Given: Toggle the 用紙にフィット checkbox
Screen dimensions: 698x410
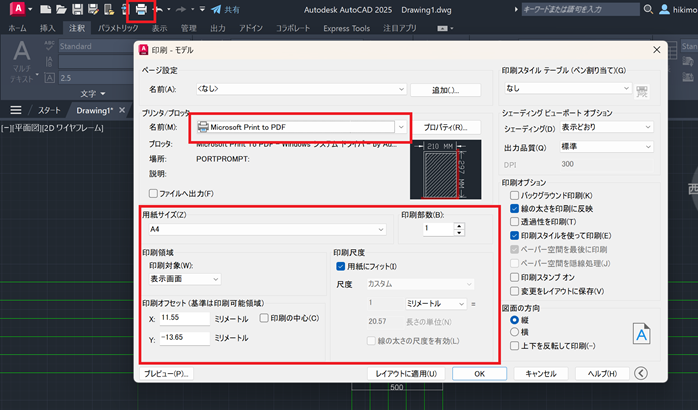Looking at the screenshot, I should (x=341, y=266).
